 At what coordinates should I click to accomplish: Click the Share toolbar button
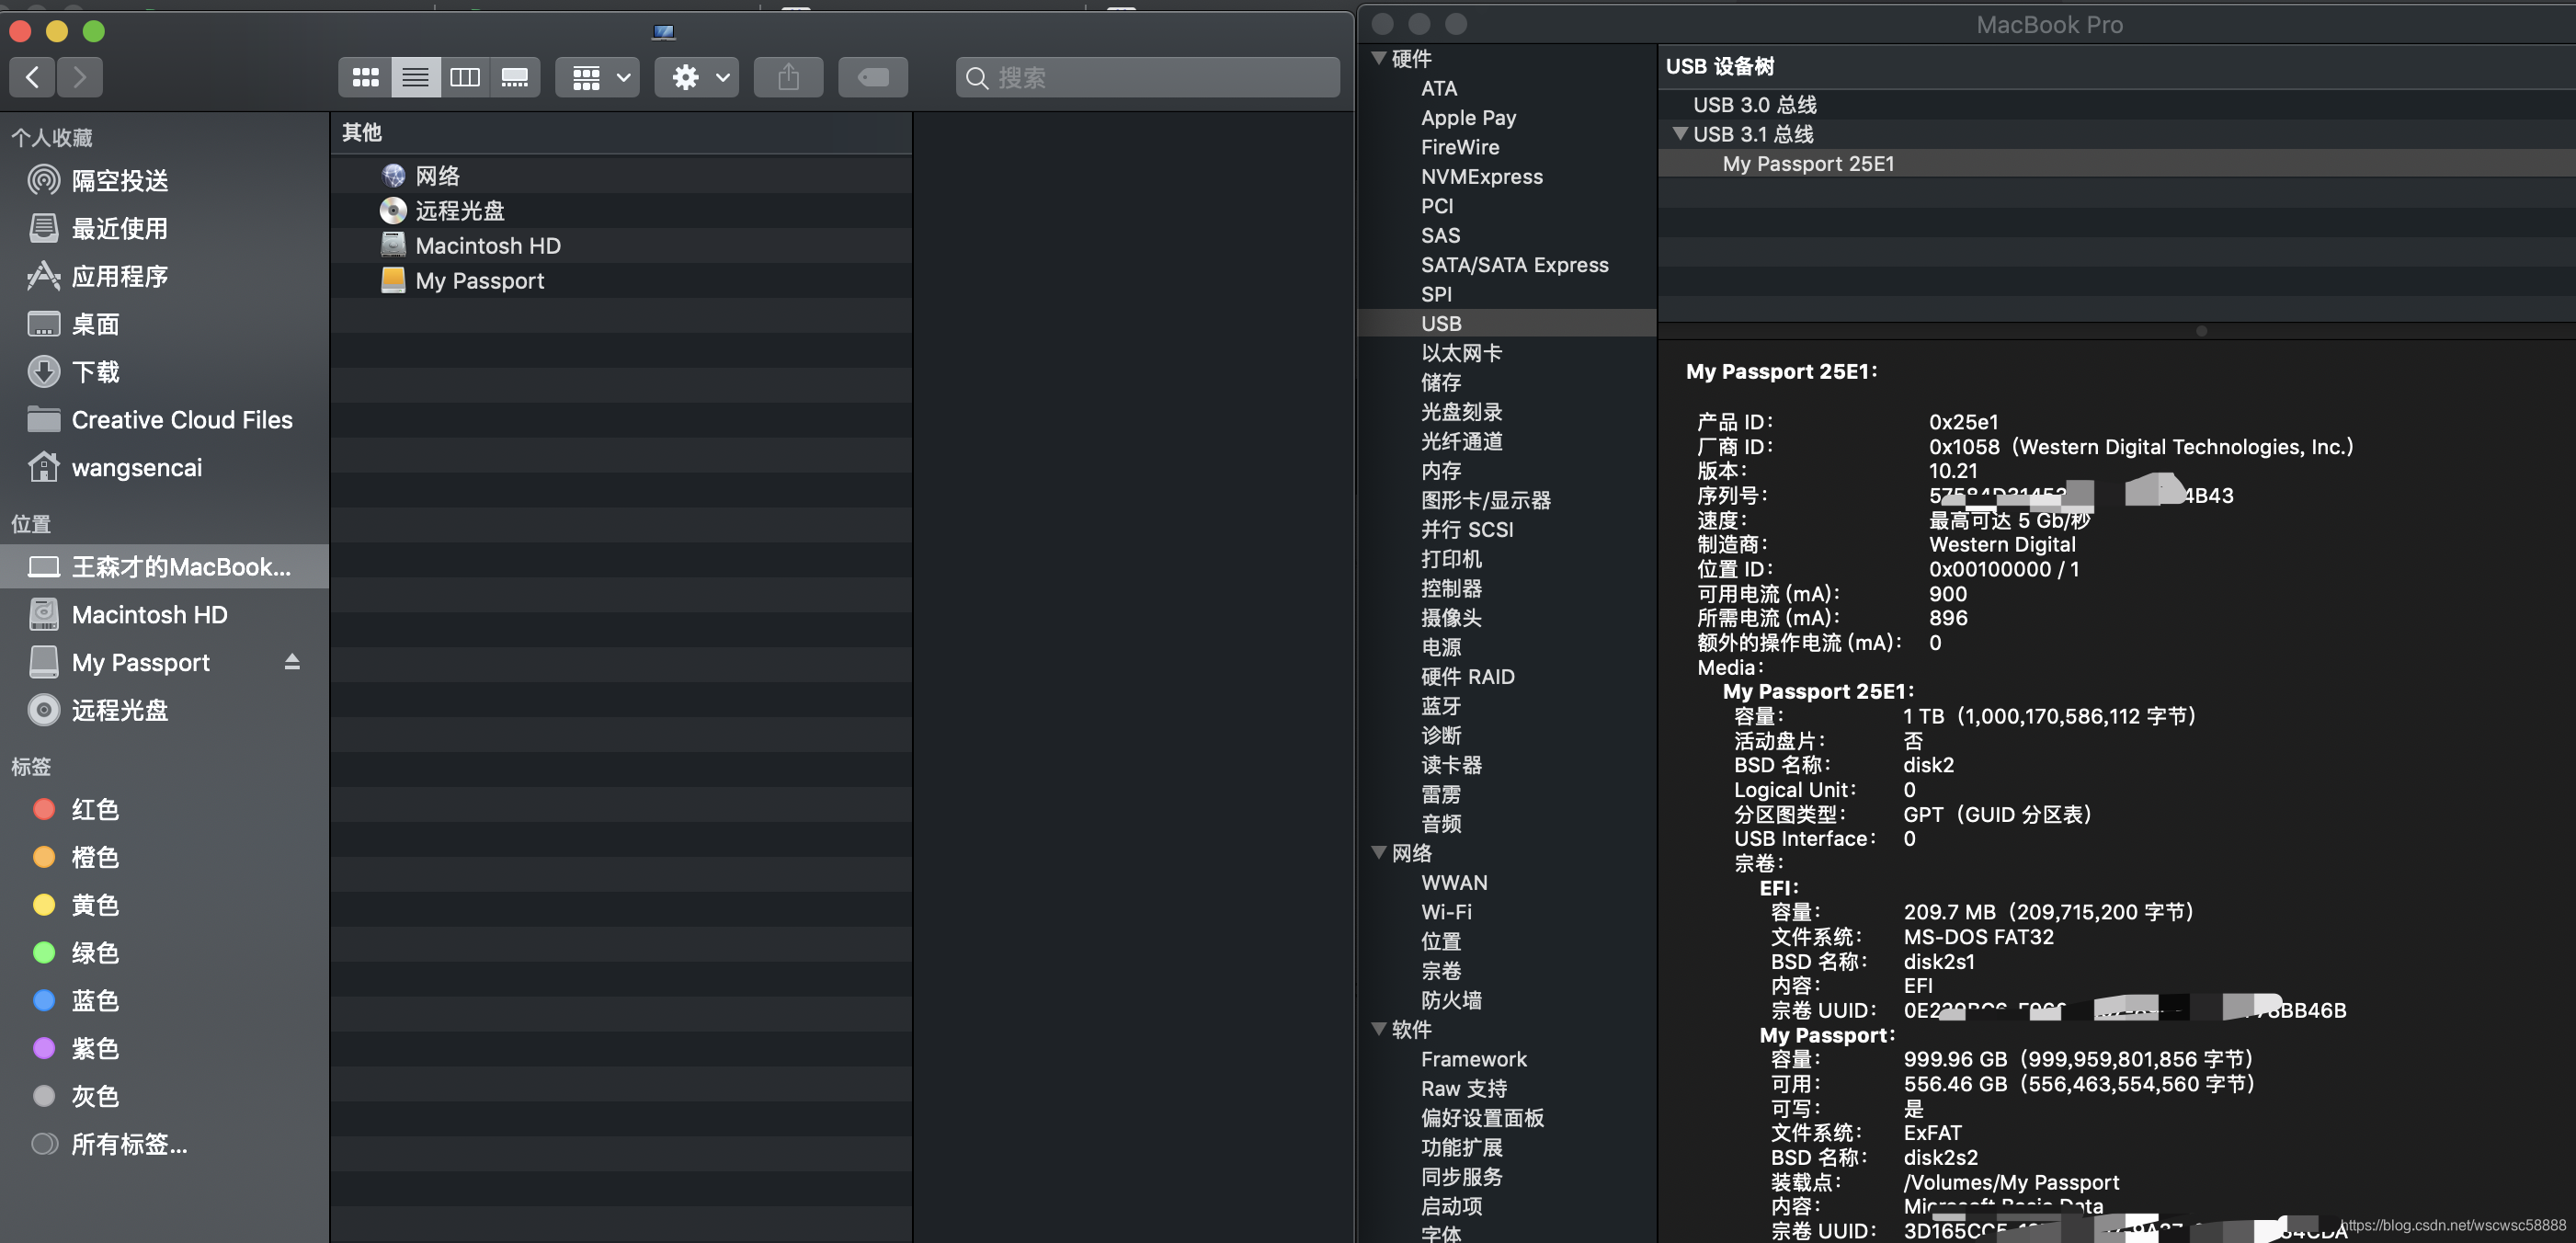point(788,77)
